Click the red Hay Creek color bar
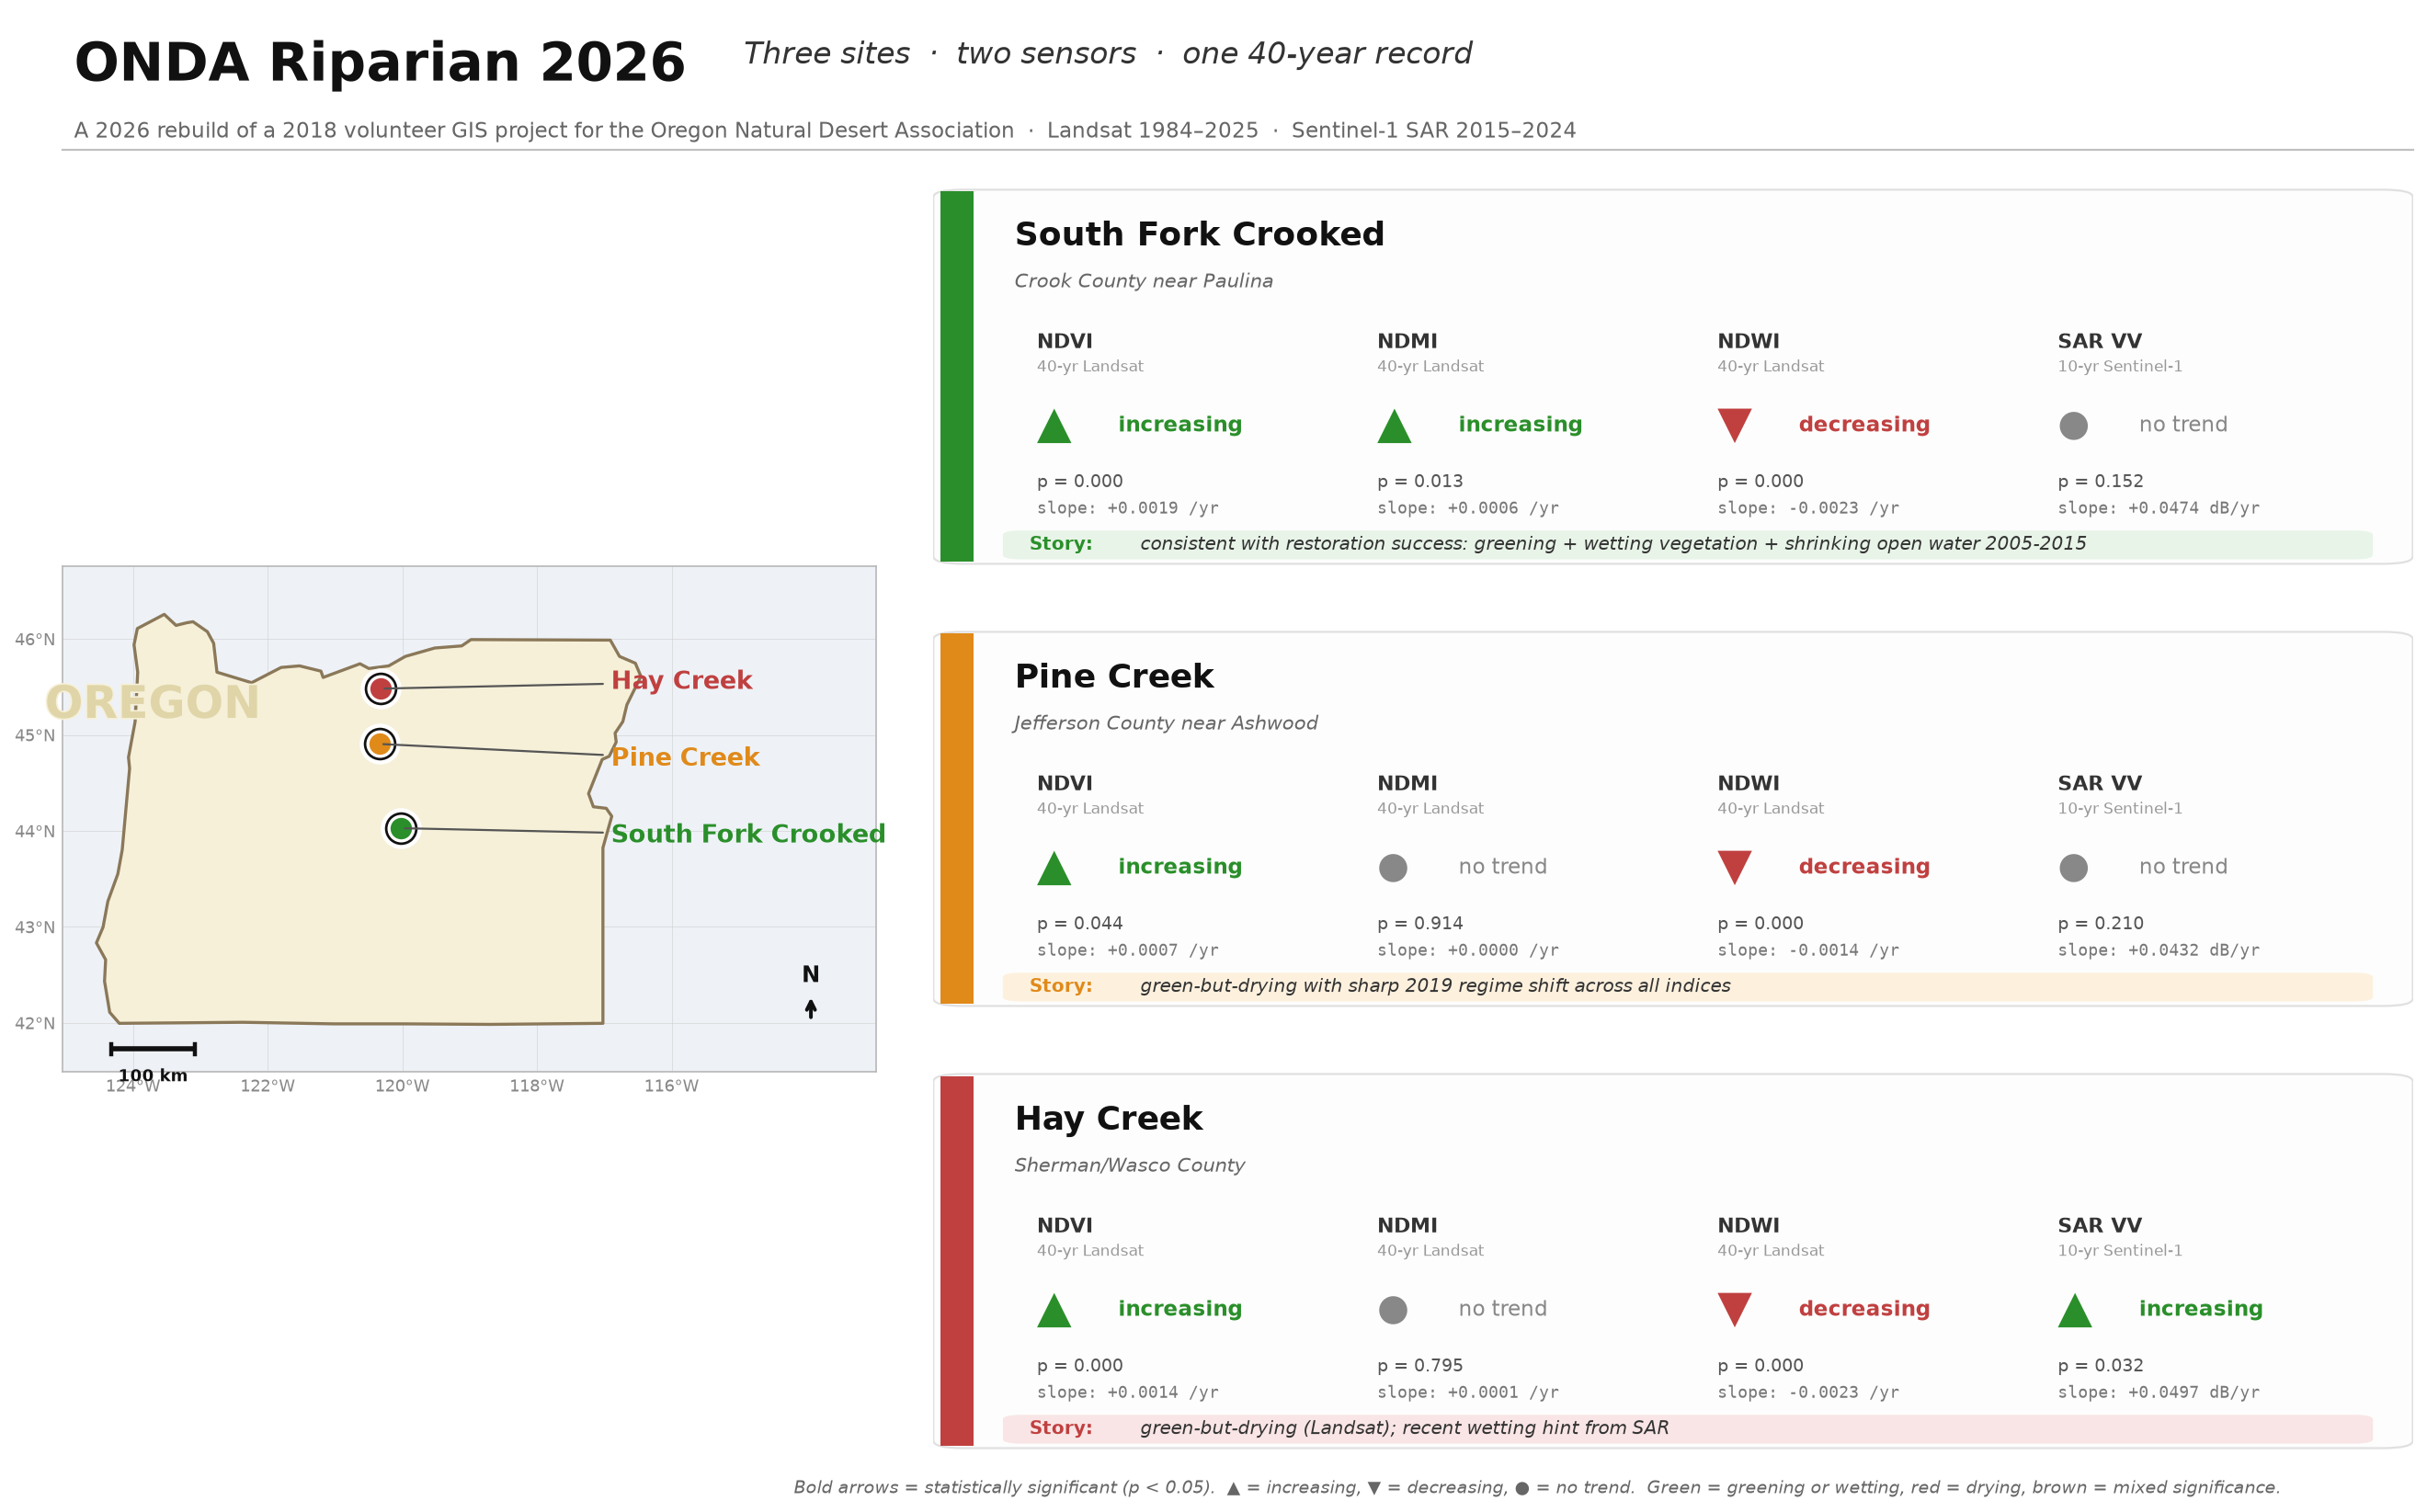 [x=956, y=1260]
